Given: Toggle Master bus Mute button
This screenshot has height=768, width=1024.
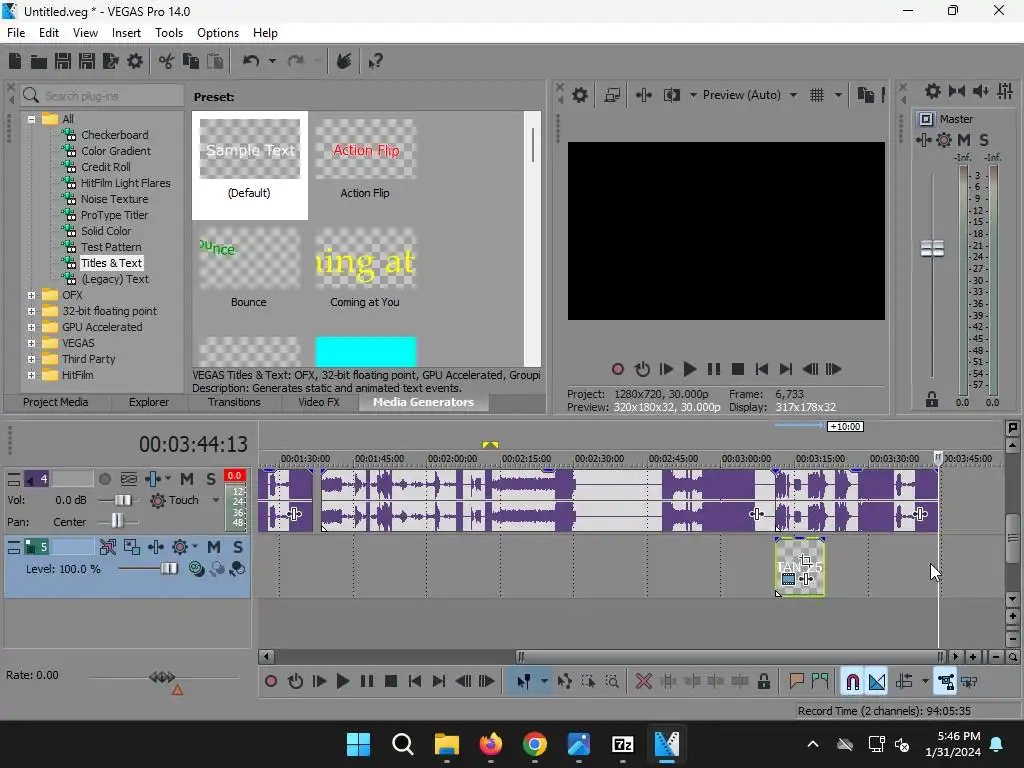Looking at the screenshot, I should point(963,140).
